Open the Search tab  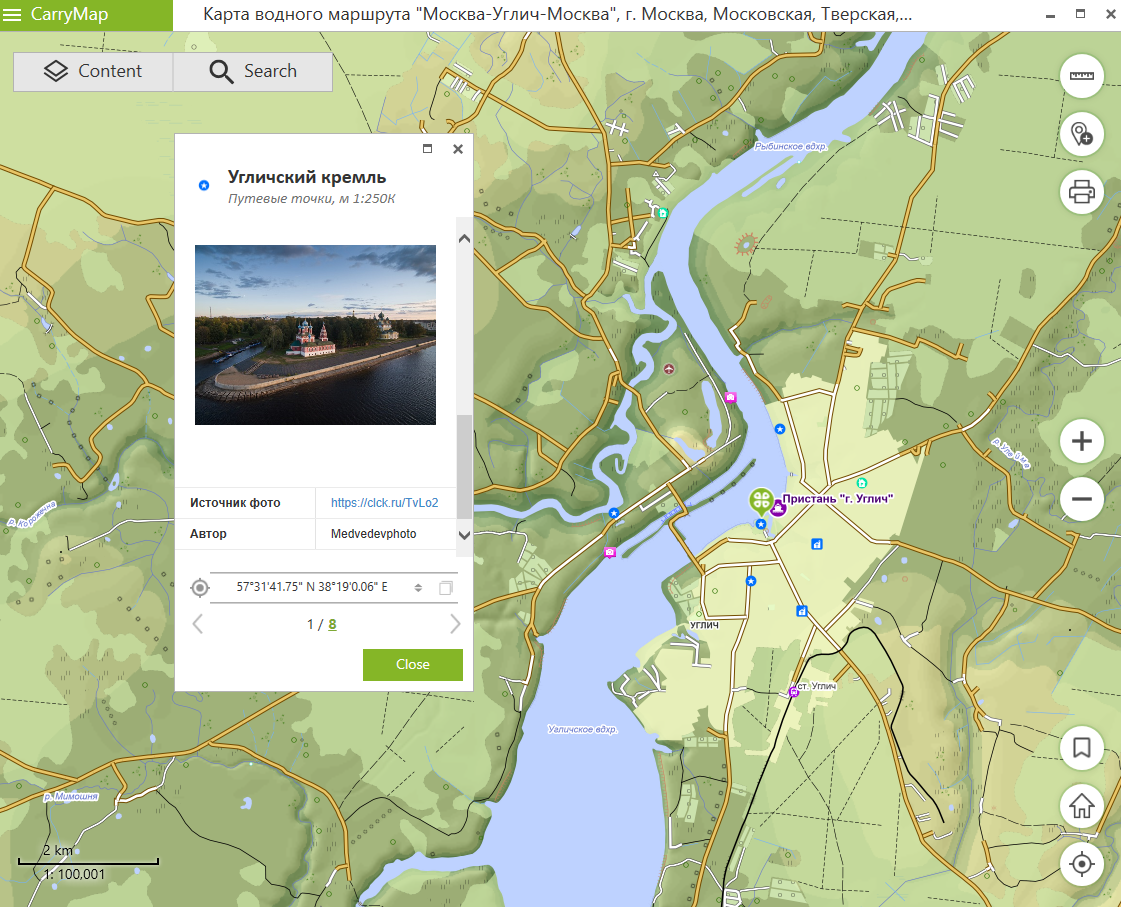[252, 72]
